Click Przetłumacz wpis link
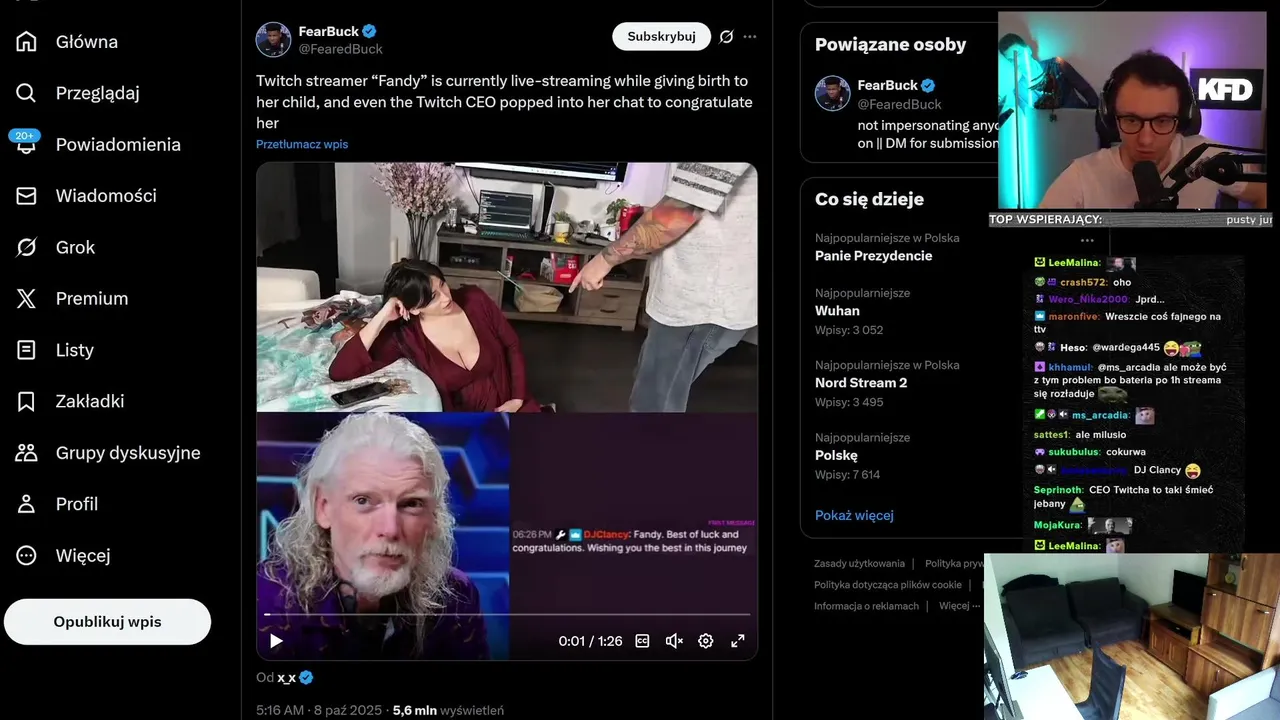The width and height of the screenshot is (1280, 720). click(302, 144)
